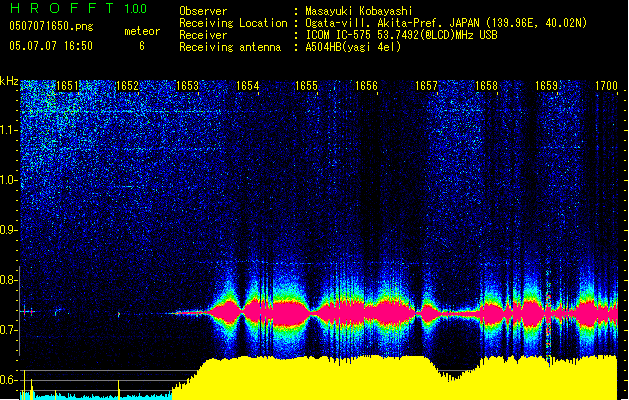
Task: Click the 'Receiver' field label
Action: point(203,35)
